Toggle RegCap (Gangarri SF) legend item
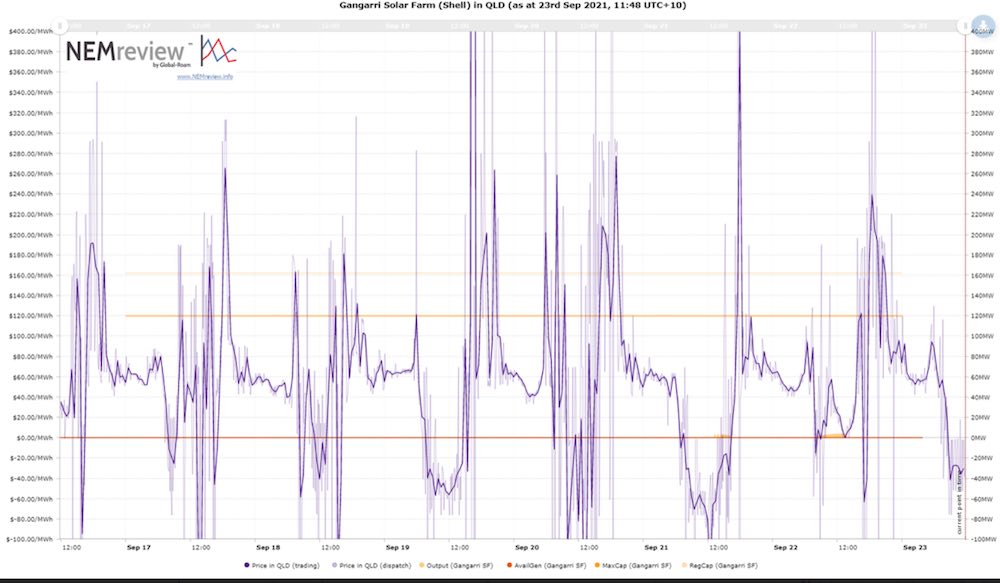The height and width of the screenshot is (583, 1000). [x=719, y=566]
